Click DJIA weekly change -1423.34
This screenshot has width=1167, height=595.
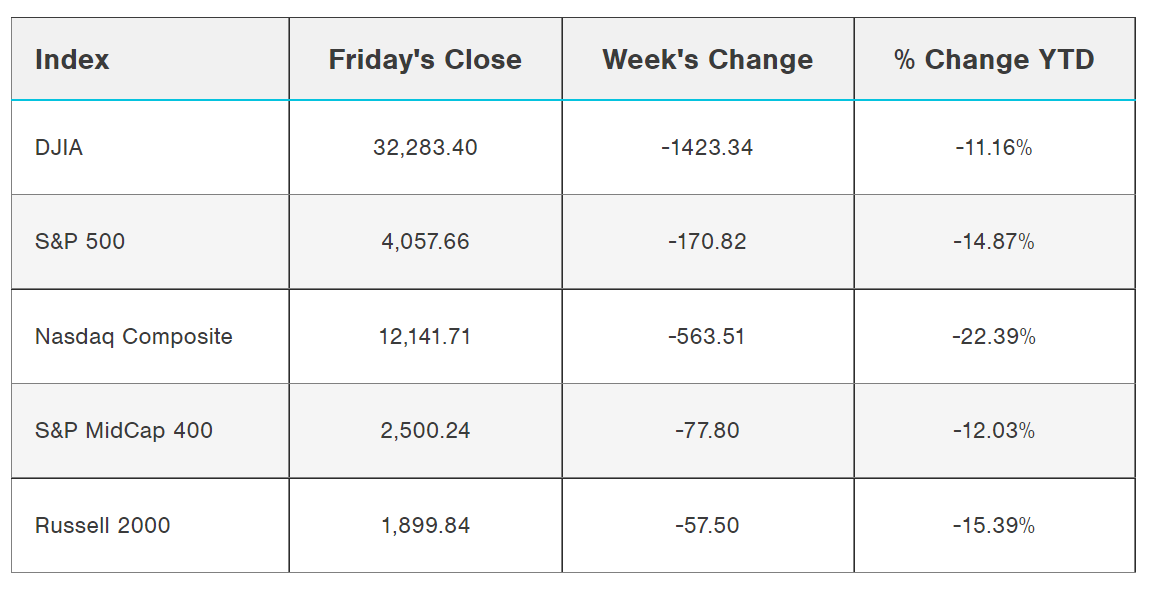point(707,148)
